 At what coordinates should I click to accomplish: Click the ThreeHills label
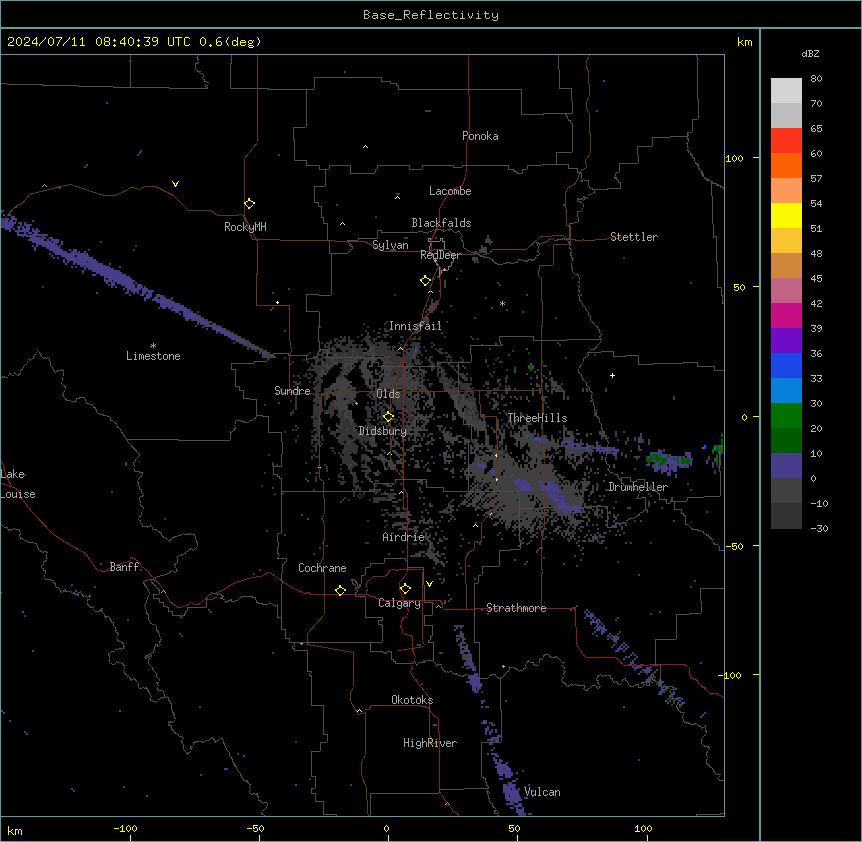(537, 418)
